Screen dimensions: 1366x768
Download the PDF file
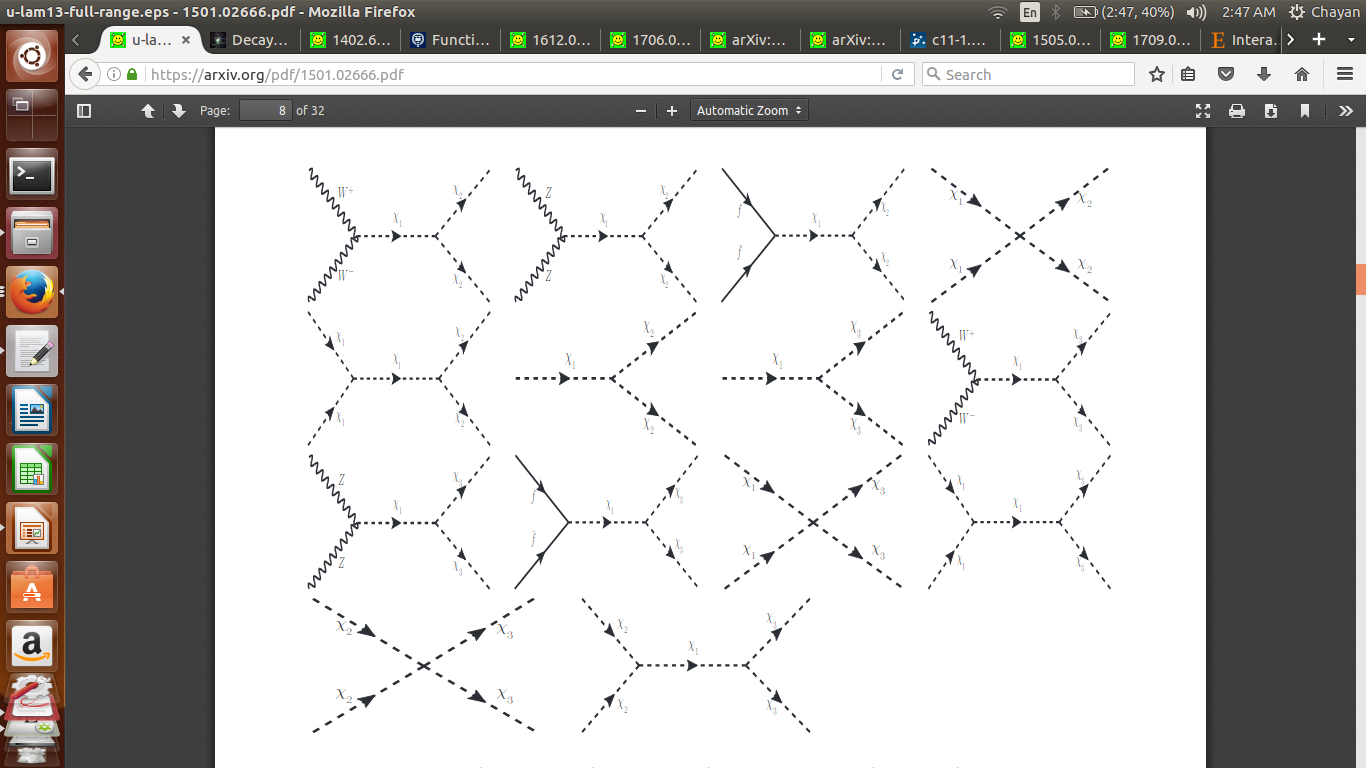coord(1271,111)
